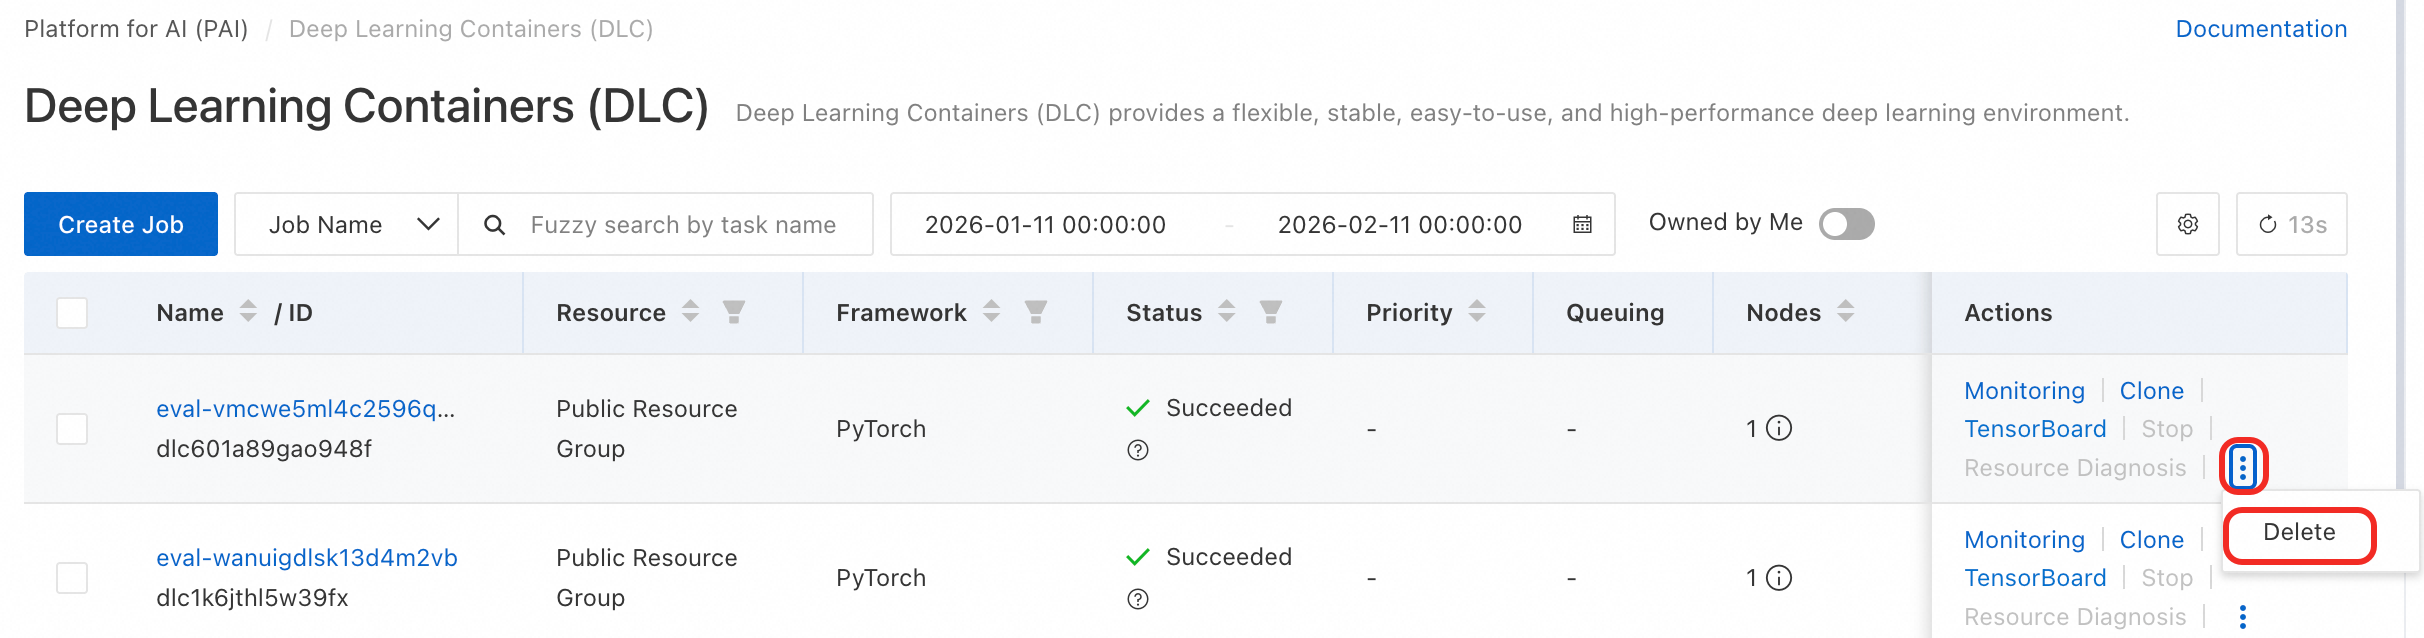
Task: Sort the table by the Nodes column
Action: tap(1846, 312)
